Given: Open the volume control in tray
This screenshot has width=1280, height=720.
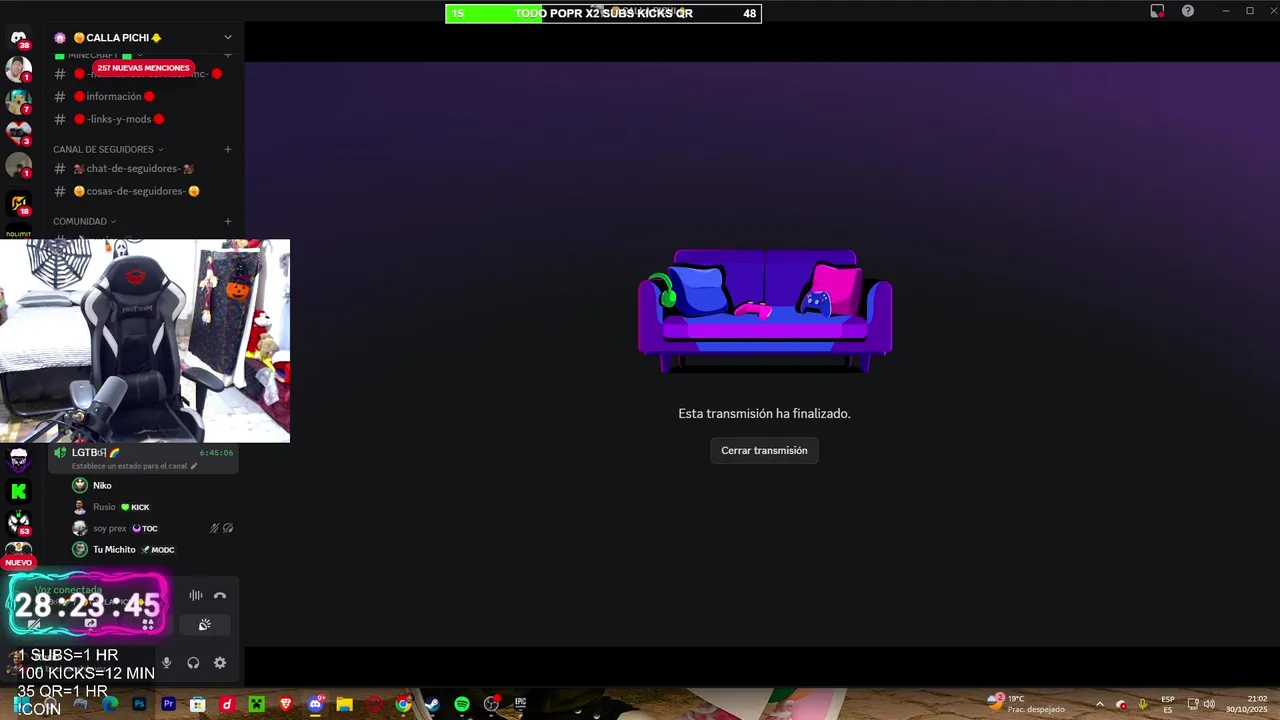Looking at the screenshot, I should (x=1209, y=704).
